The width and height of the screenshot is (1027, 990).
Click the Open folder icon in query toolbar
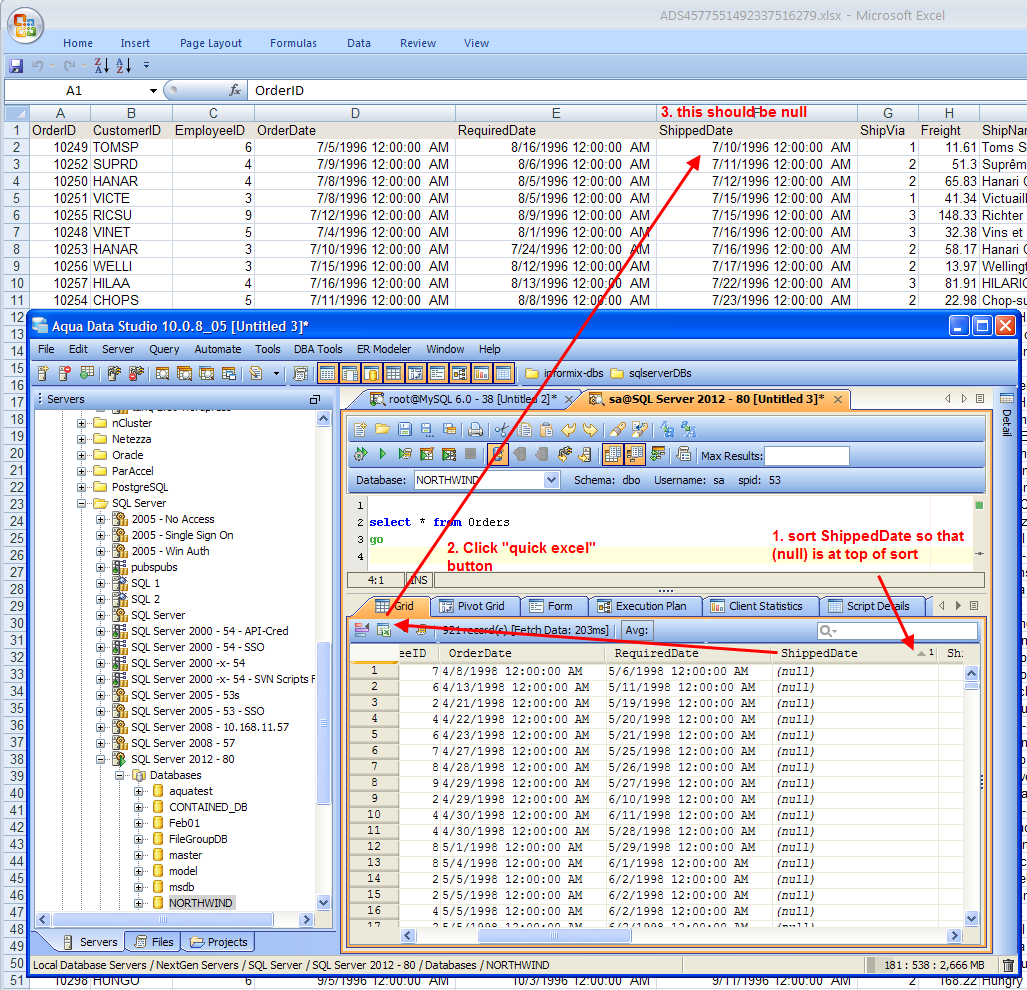383,430
